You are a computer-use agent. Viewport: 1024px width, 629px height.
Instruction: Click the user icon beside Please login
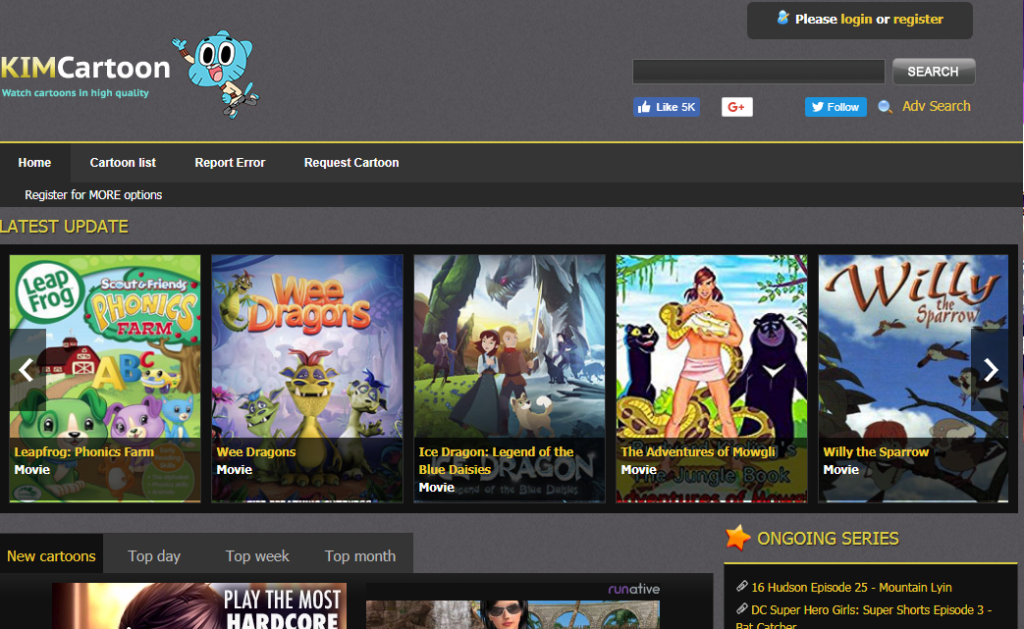pos(781,18)
